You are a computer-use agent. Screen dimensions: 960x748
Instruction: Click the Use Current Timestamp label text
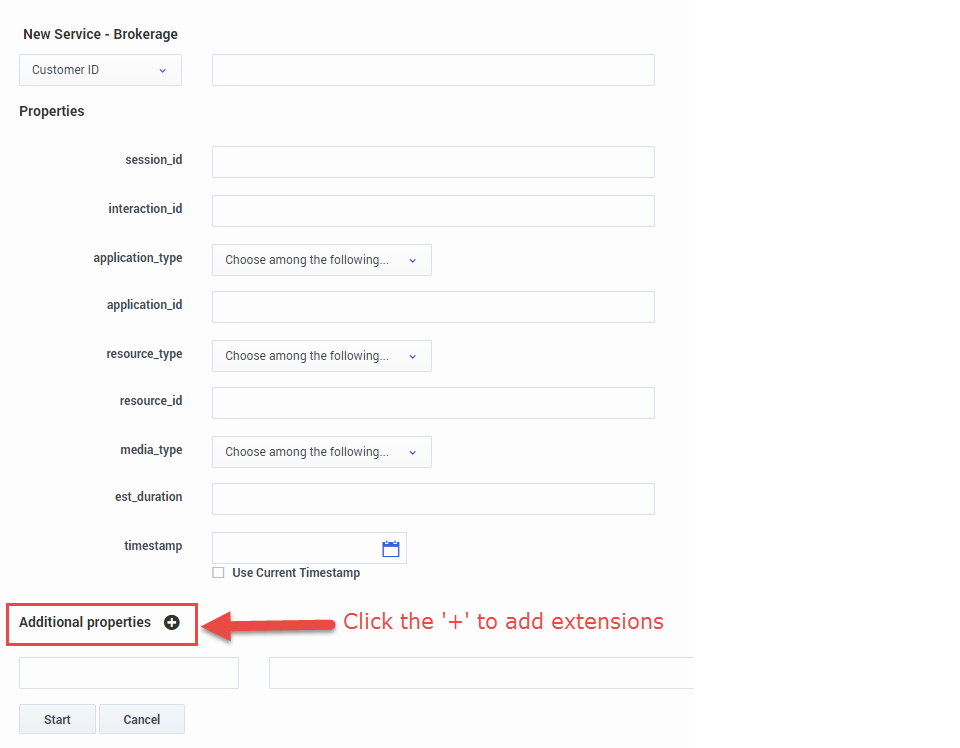coord(296,573)
